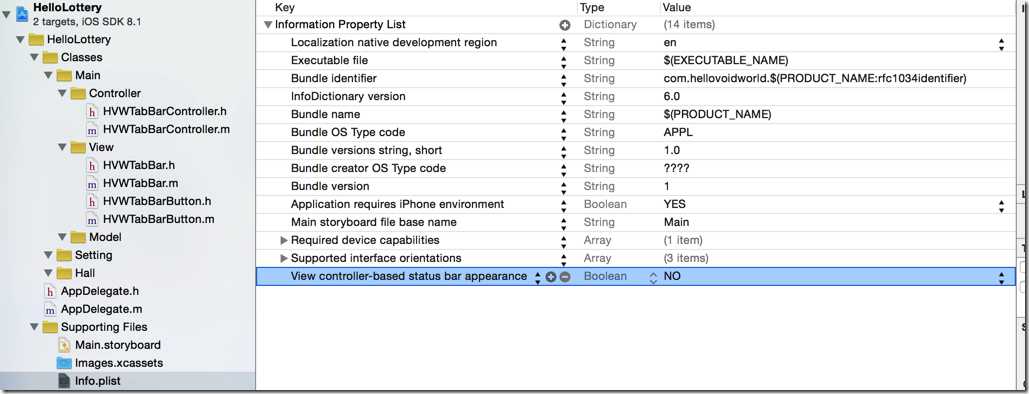
Task: Expand Supported interface orientations array
Action: (x=284, y=258)
